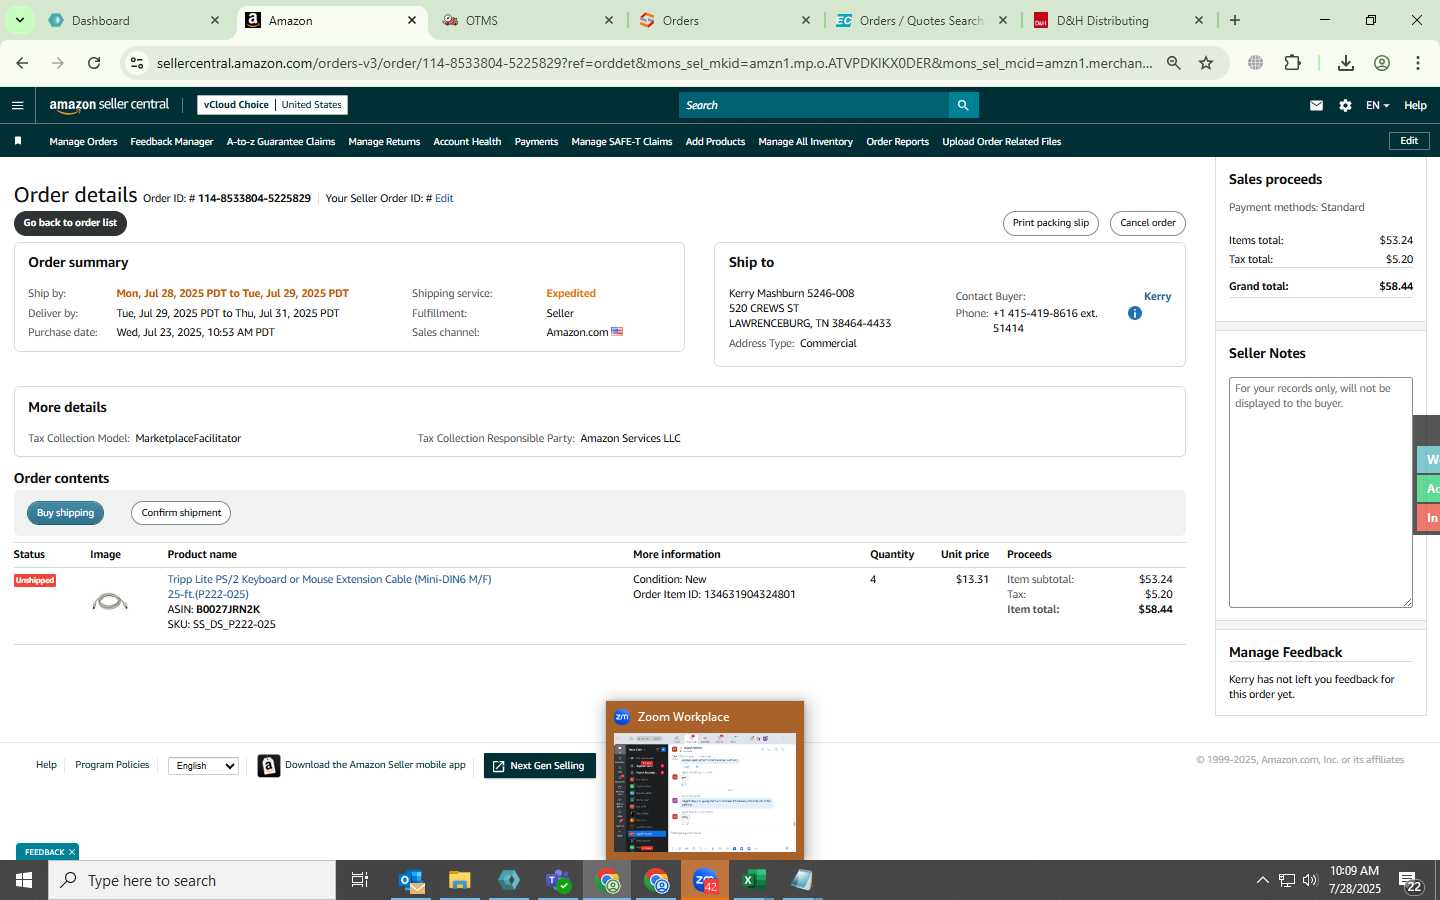Image resolution: width=1440 pixels, height=900 pixels.
Task: Open the Tripp Lite PS/2 cable product link
Action: [x=329, y=586]
